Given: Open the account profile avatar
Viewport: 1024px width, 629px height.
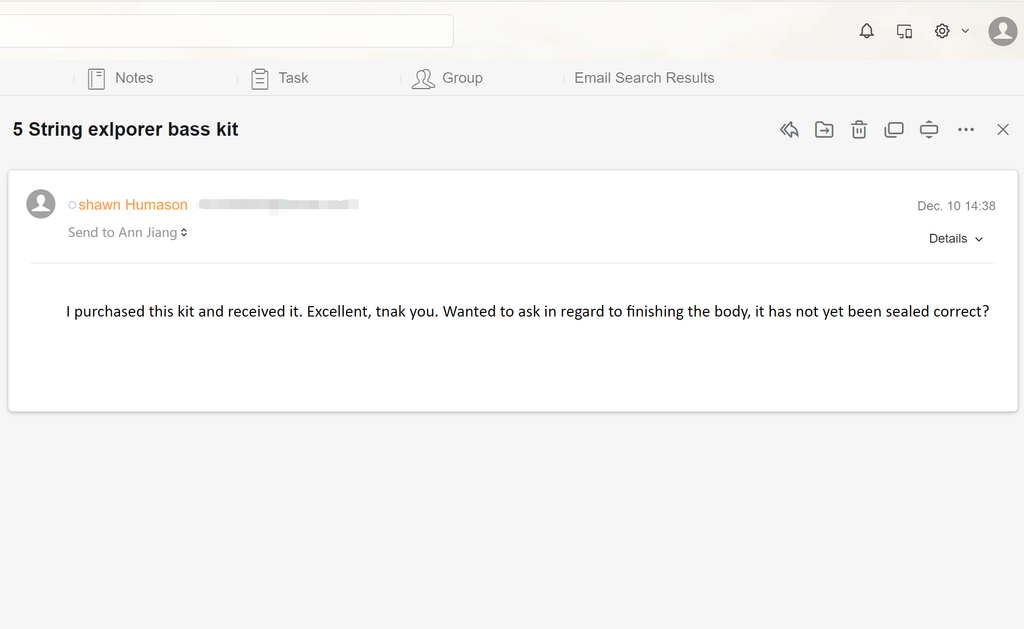Looking at the screenshot, I should click(1002, 31).
